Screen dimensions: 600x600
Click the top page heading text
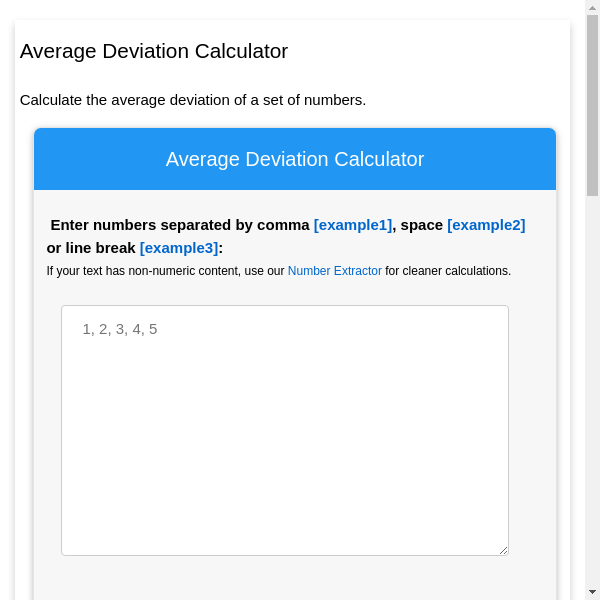click(154, 51)
